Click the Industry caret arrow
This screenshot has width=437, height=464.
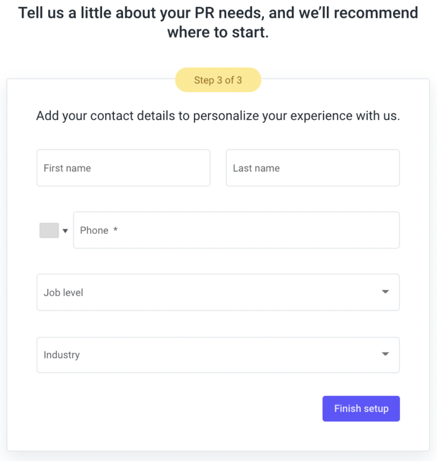pyautogui.click(x=385, y=354)
